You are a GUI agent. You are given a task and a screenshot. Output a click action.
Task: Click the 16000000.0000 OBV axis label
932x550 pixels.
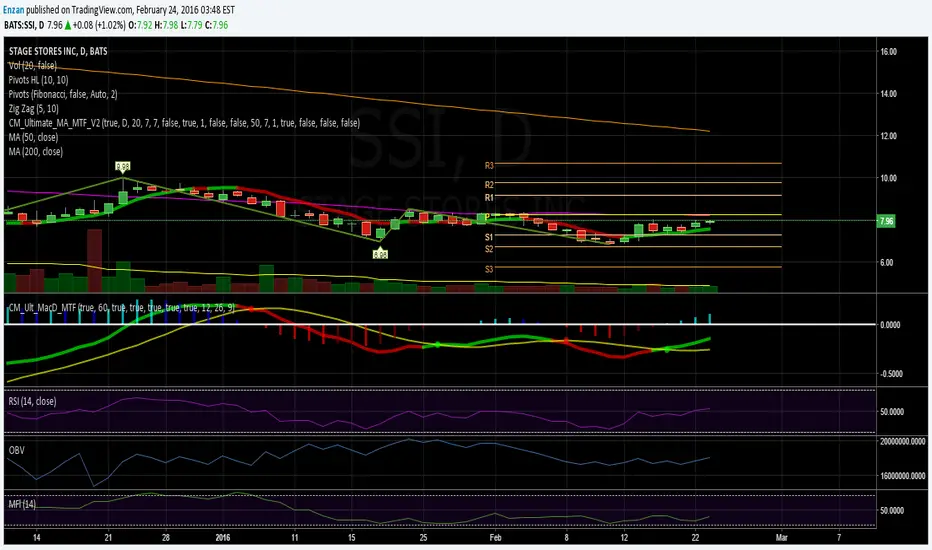(903, 476)
